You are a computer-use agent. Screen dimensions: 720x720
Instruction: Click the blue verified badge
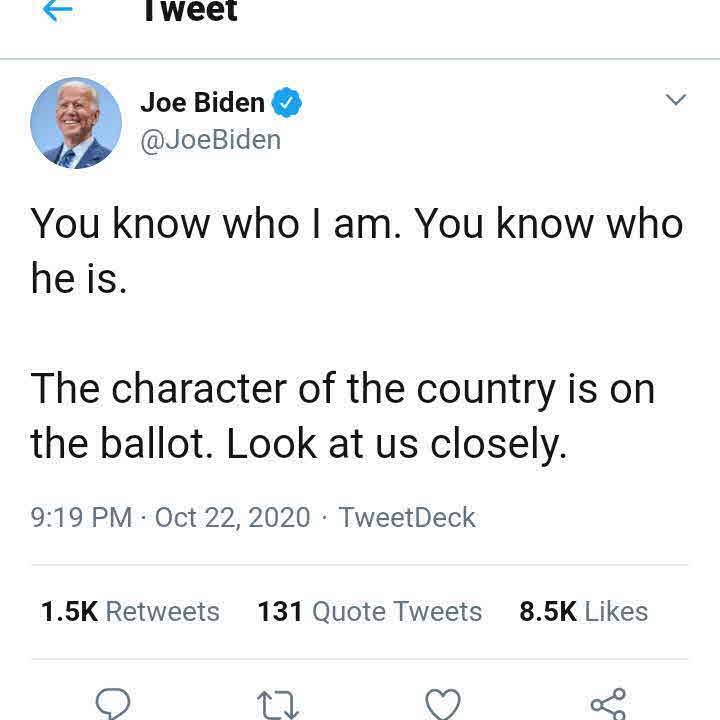[288, 102]
